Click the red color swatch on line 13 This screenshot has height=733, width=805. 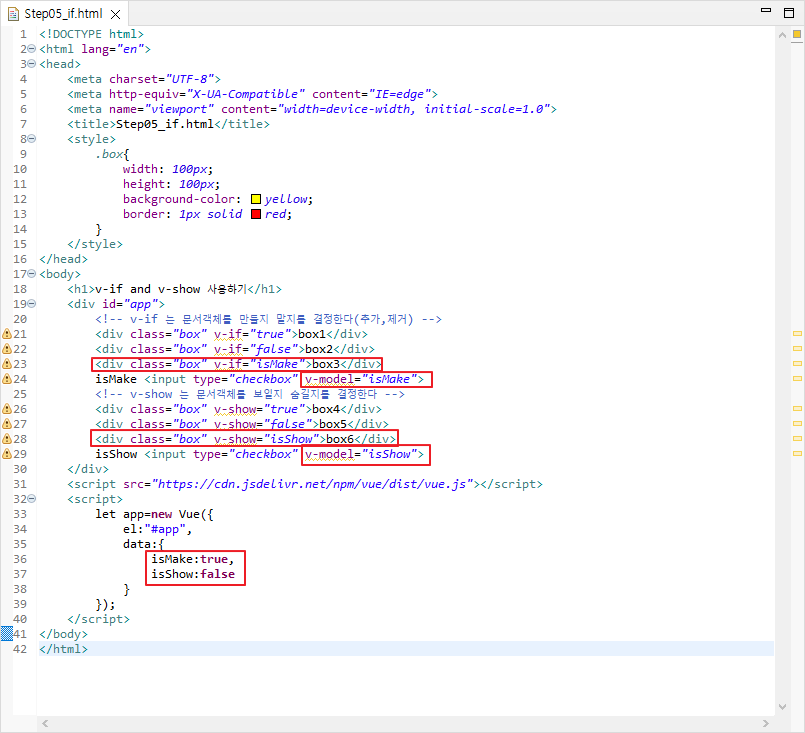pyautogui.click(x=256, y=214)
